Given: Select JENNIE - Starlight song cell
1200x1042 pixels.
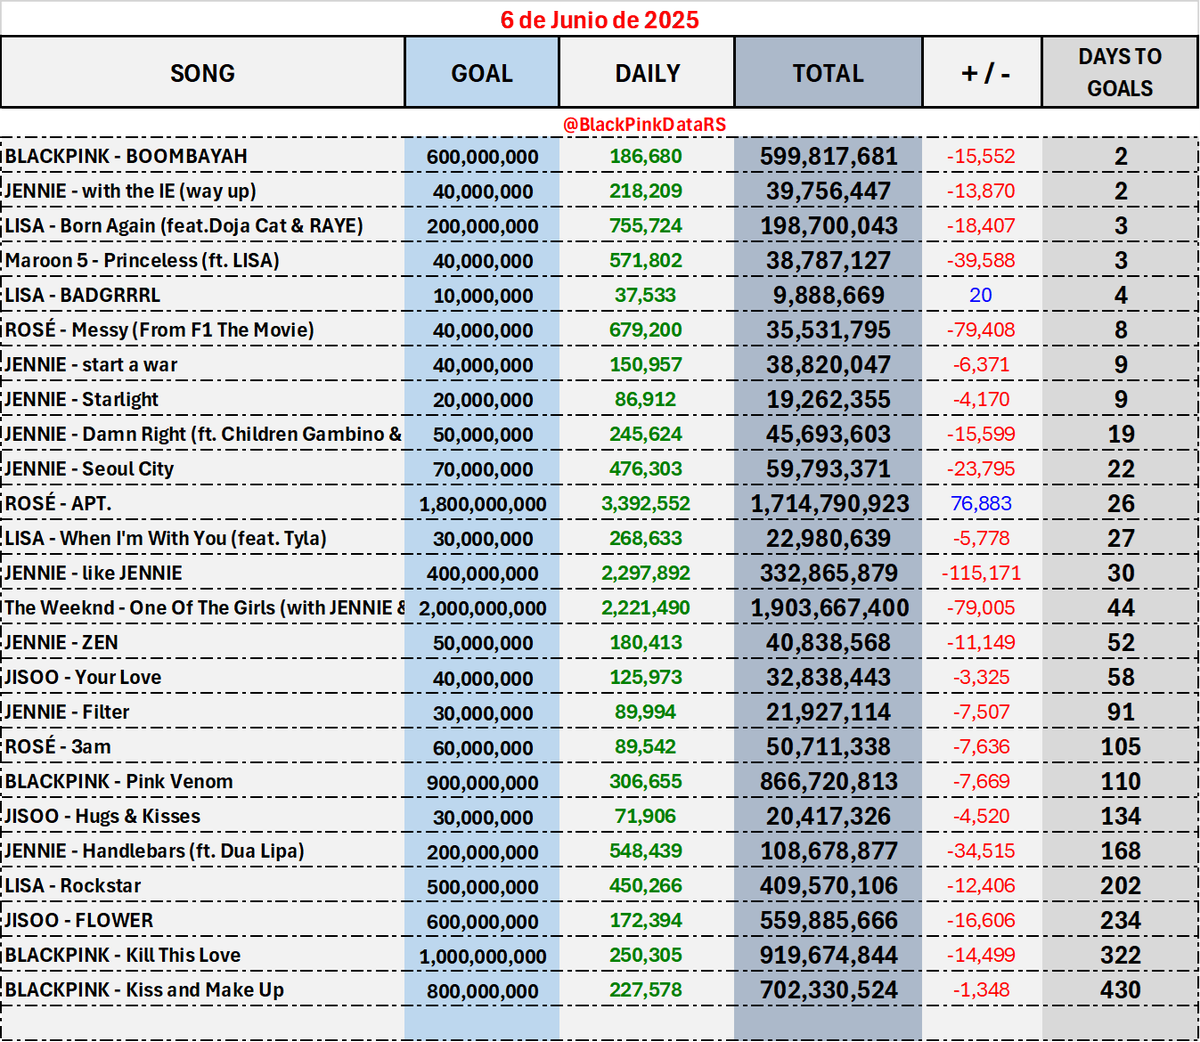Looking at the screenshot, I should click(203, 399).
